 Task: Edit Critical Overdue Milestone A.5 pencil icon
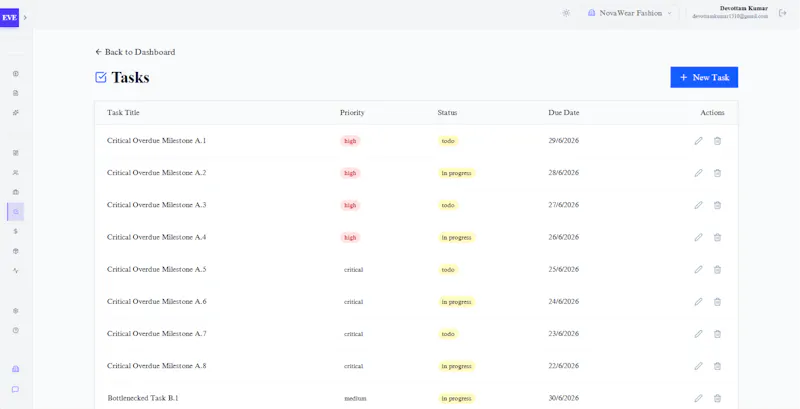(x=698, y=269)
